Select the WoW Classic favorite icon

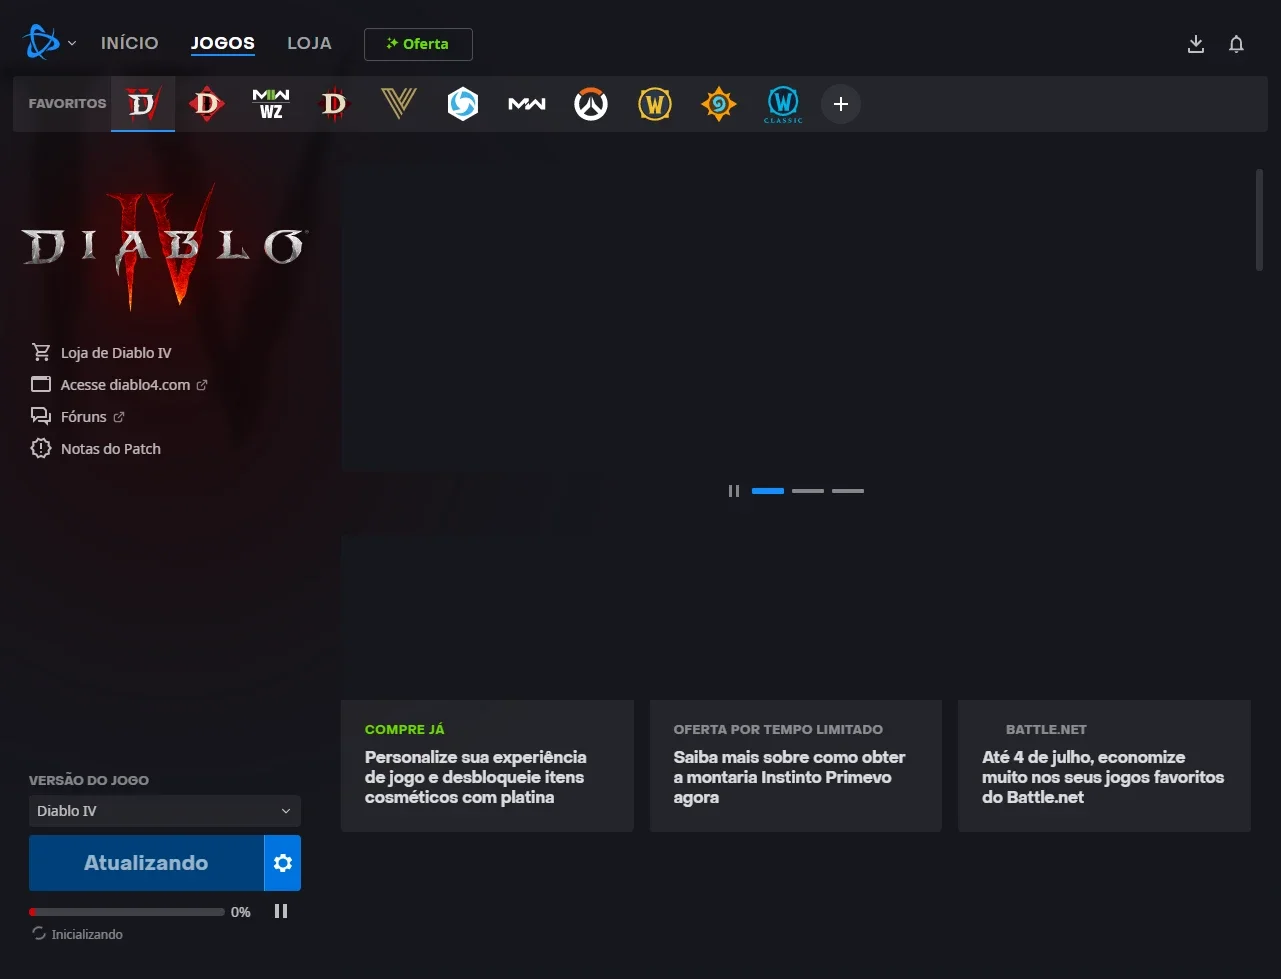783,103
